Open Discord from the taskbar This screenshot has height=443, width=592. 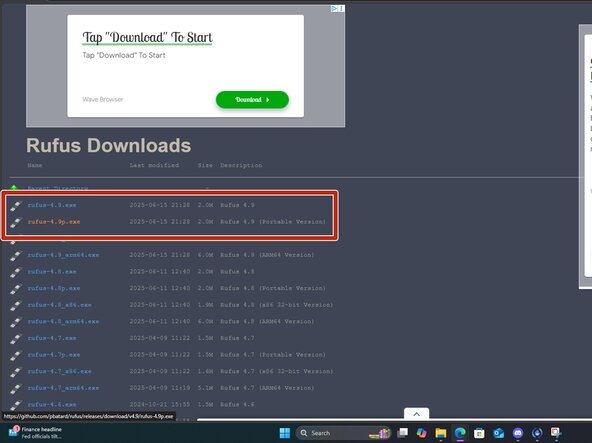point(518,433)
